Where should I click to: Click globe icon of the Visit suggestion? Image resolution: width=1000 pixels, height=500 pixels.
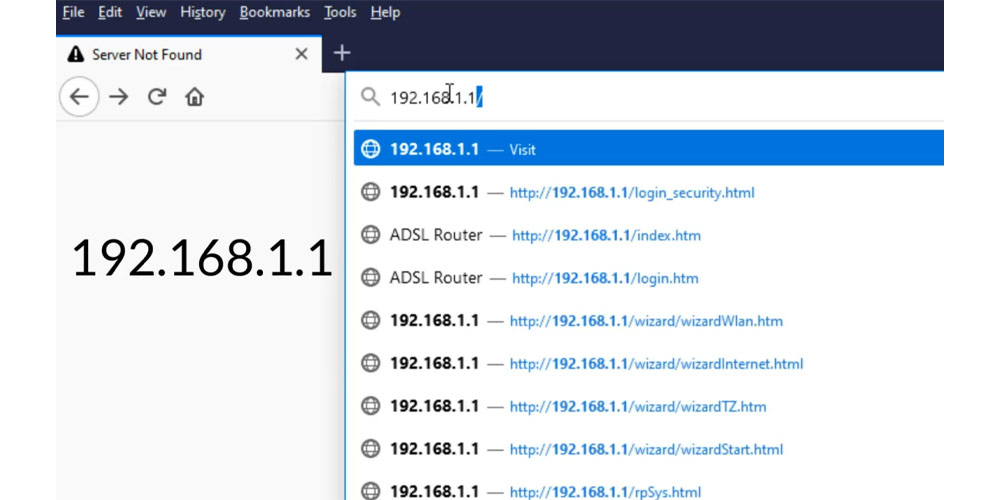click(x=371, y=149)
